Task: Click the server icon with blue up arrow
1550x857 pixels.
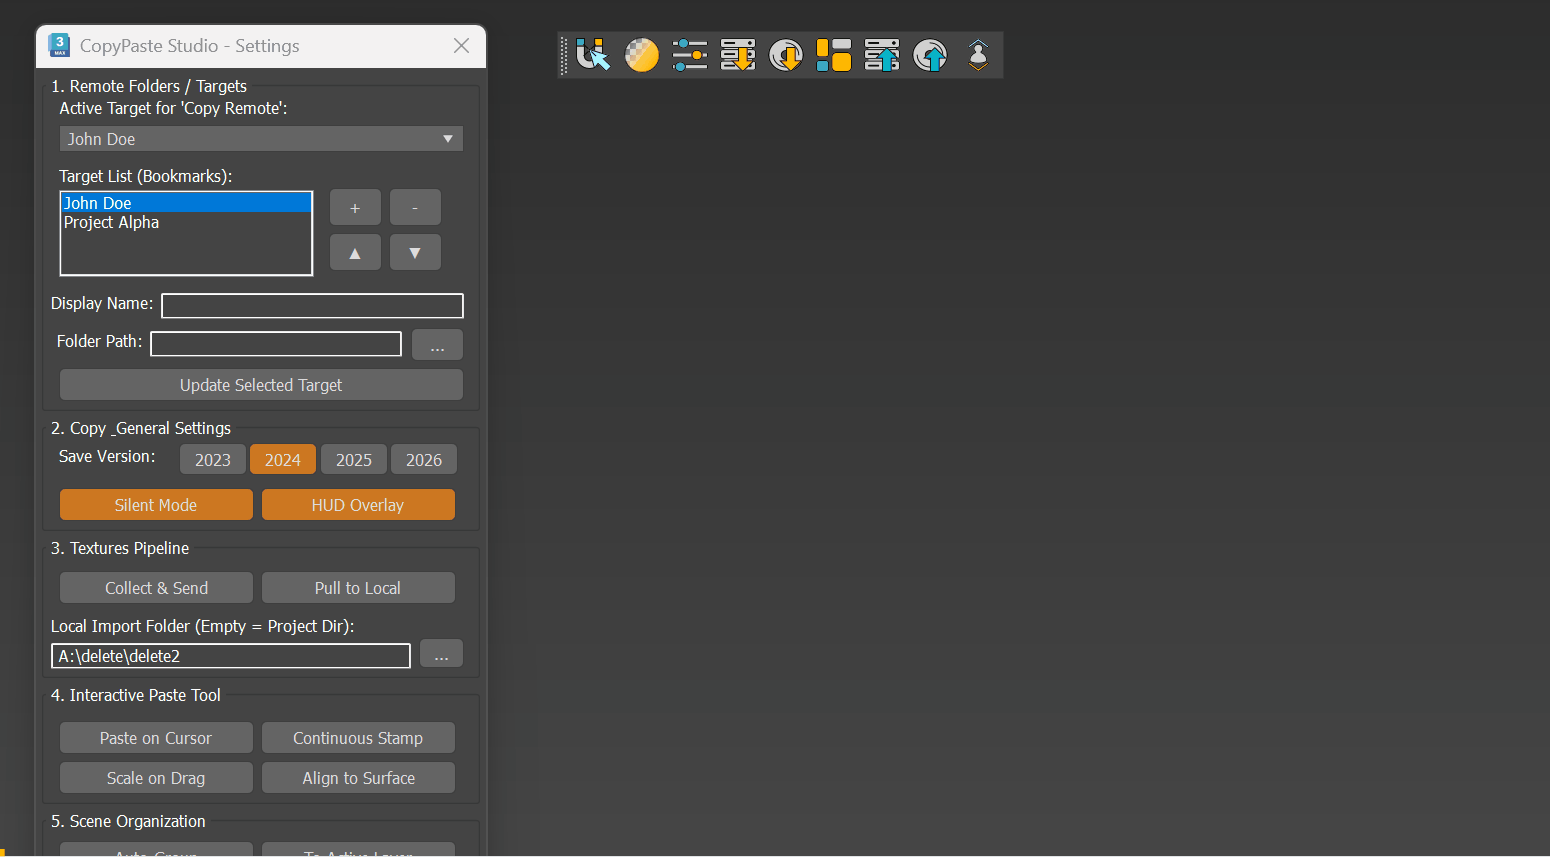Action: pos(881,55)
